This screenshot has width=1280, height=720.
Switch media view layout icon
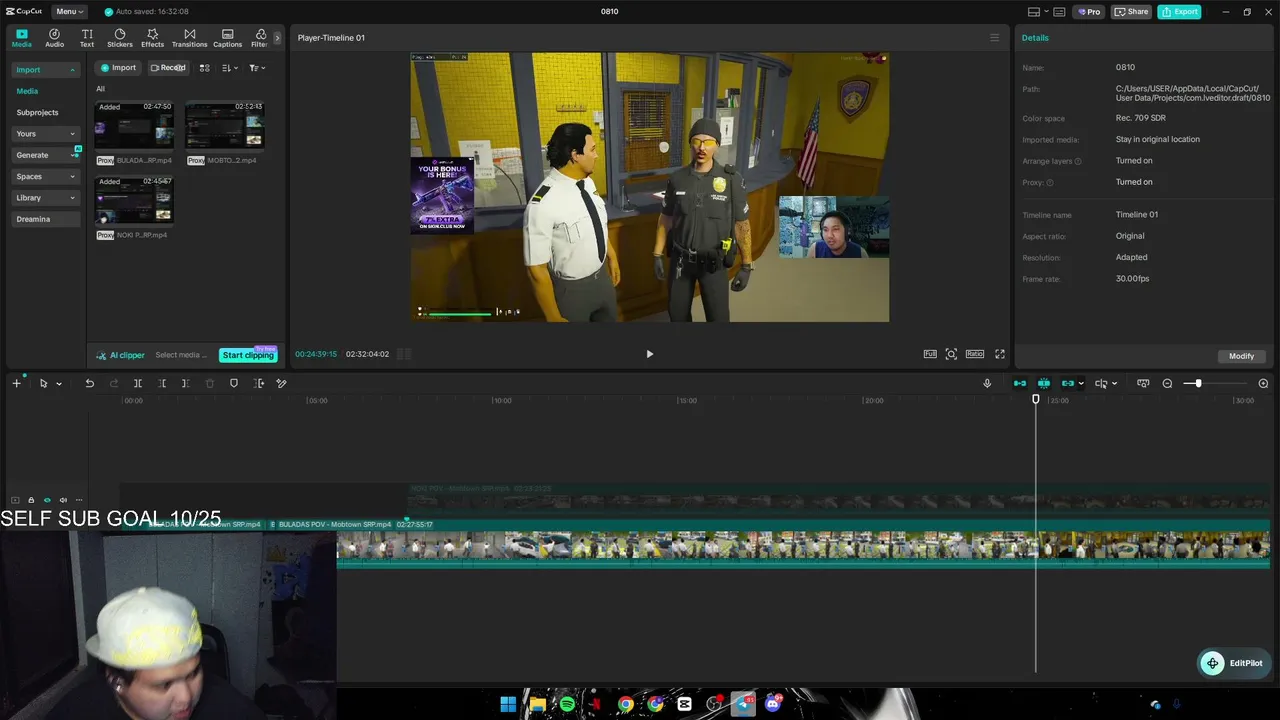(x=204, y=68)
